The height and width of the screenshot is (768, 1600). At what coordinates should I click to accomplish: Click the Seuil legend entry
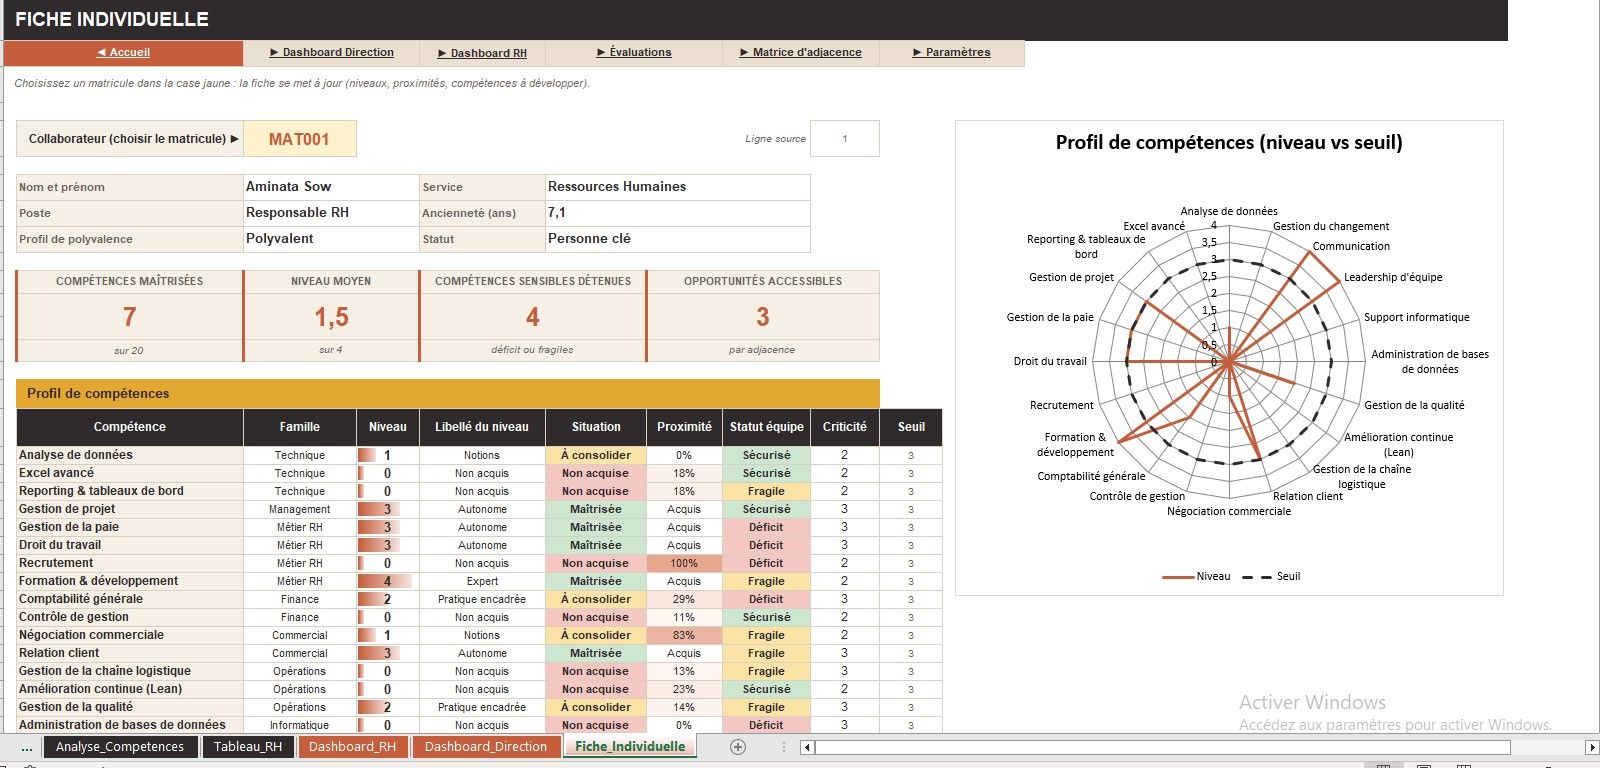[1272, 577]
